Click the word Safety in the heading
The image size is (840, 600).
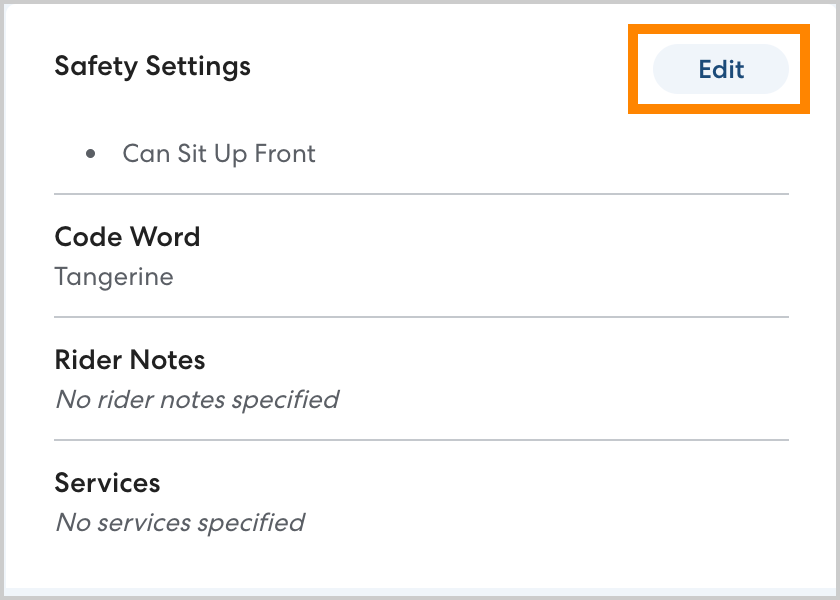point(97,66)
